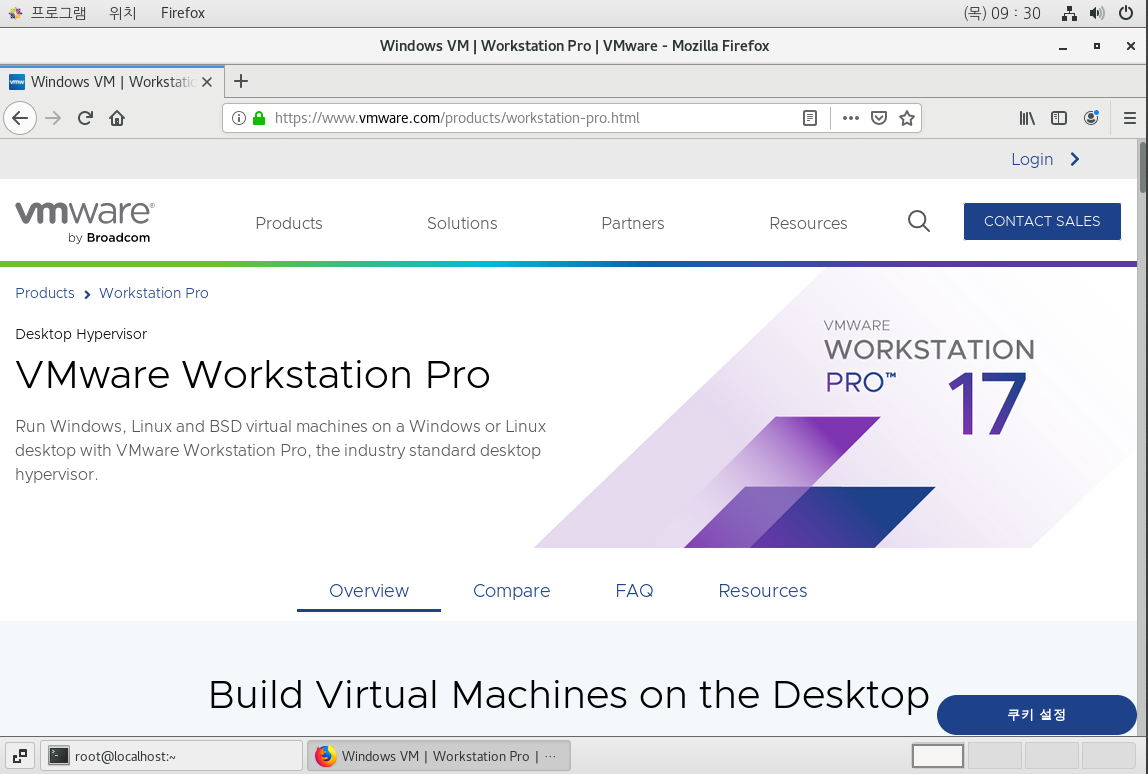Expand the Products navigation menu
This screenshot has height=774, width=1148.
pos(288,223)
